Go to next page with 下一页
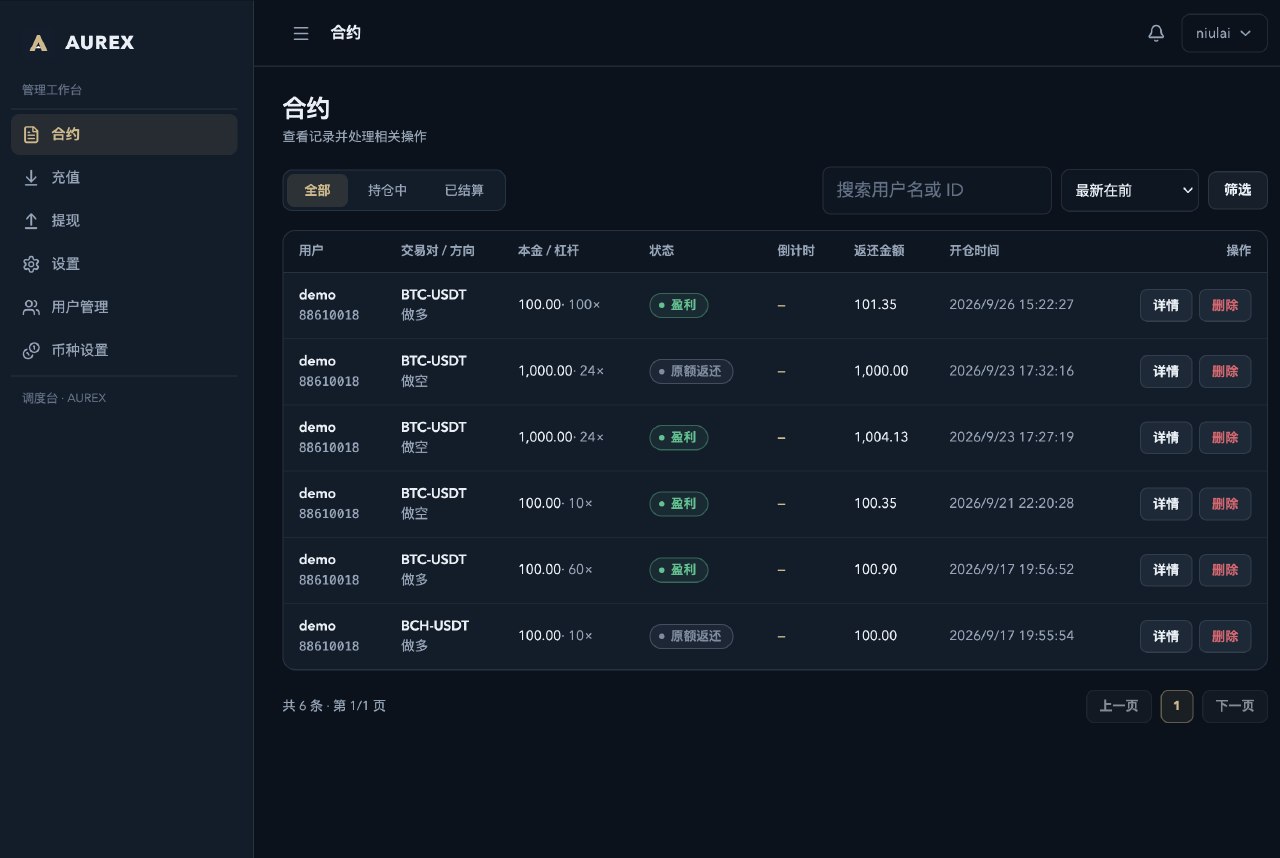This screenshot has height=858, width=1280. click(1235, 706)
